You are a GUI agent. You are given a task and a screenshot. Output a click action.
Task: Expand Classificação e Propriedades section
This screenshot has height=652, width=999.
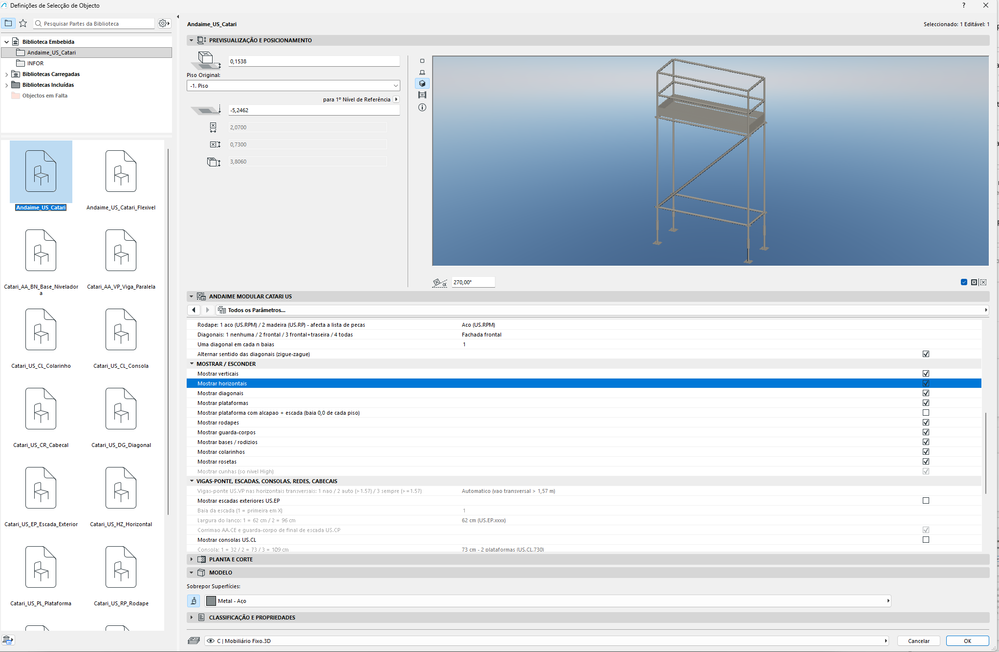pyautogui.click(x=191, y=617)
